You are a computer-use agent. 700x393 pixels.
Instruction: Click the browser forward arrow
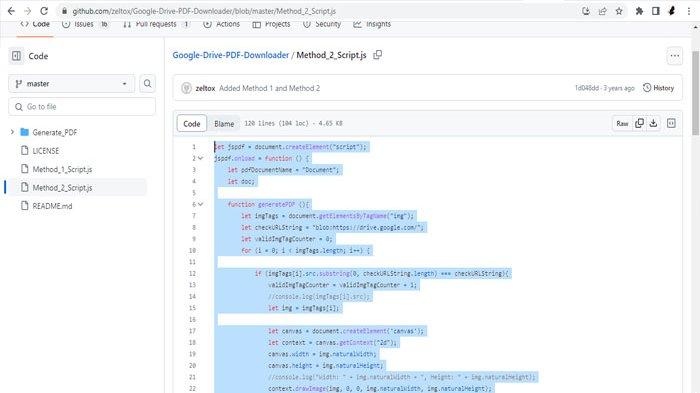point(28,11)
